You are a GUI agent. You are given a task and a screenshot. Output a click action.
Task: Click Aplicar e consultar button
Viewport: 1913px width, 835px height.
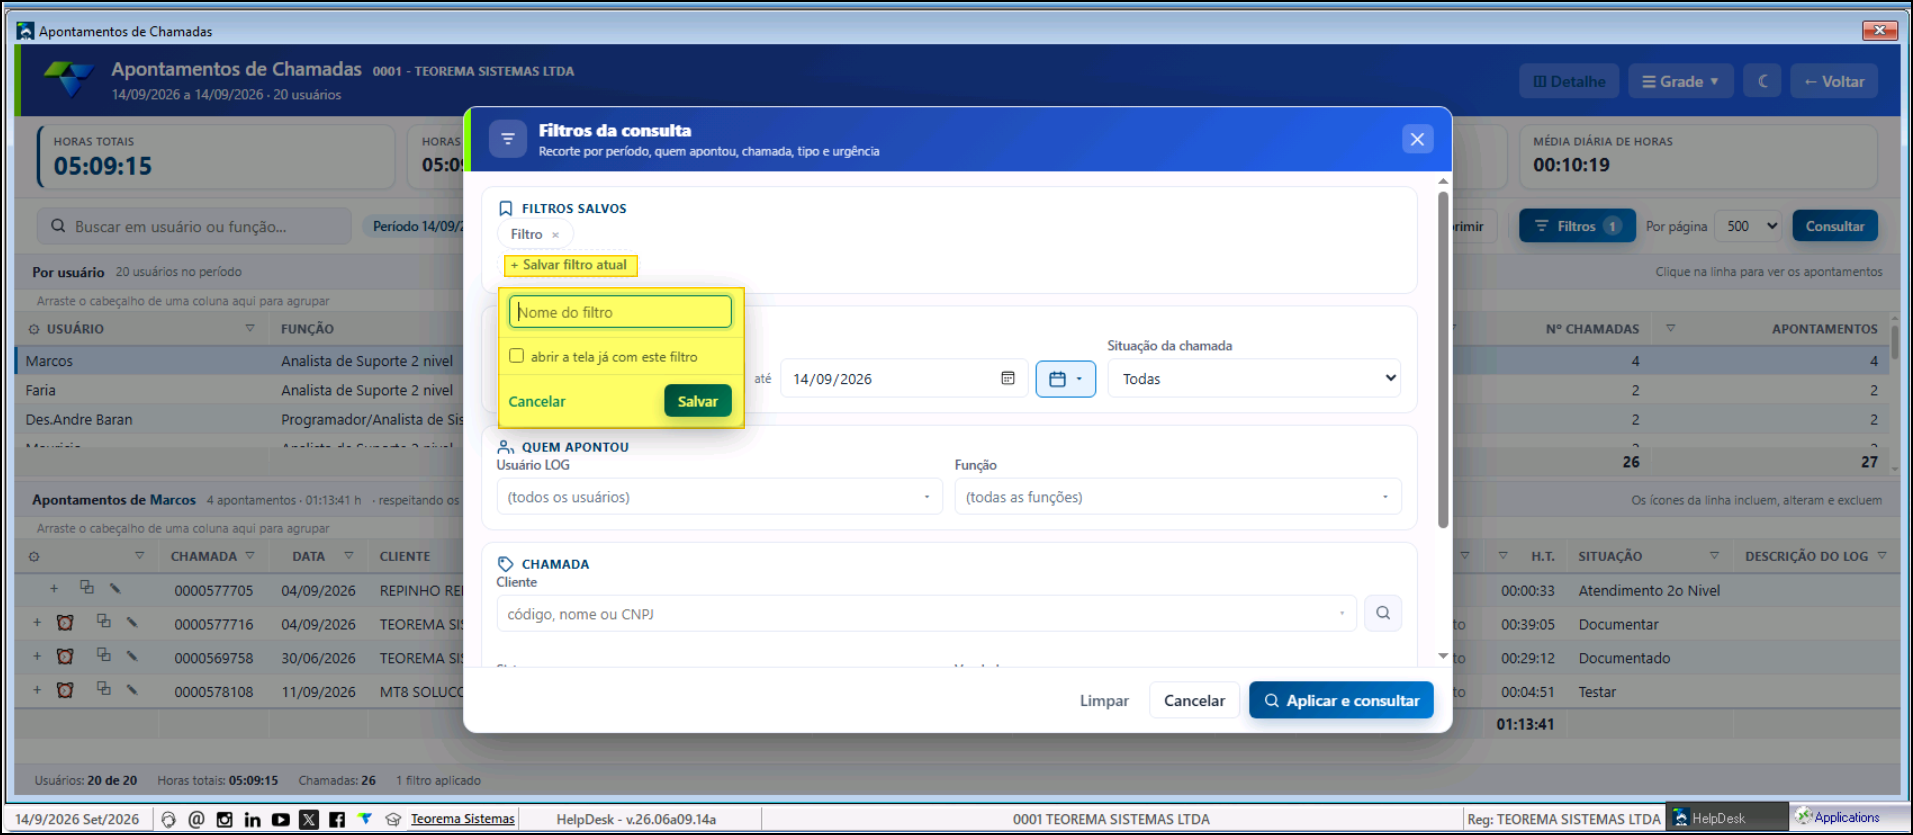click(x=1341, y=700)
